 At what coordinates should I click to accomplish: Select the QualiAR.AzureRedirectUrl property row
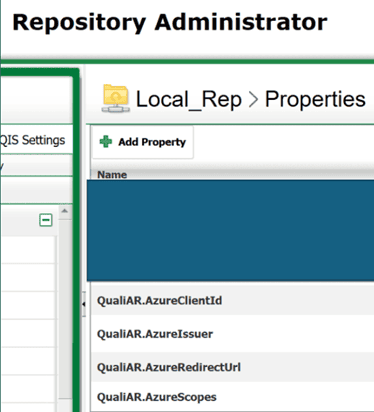point(232,367)
